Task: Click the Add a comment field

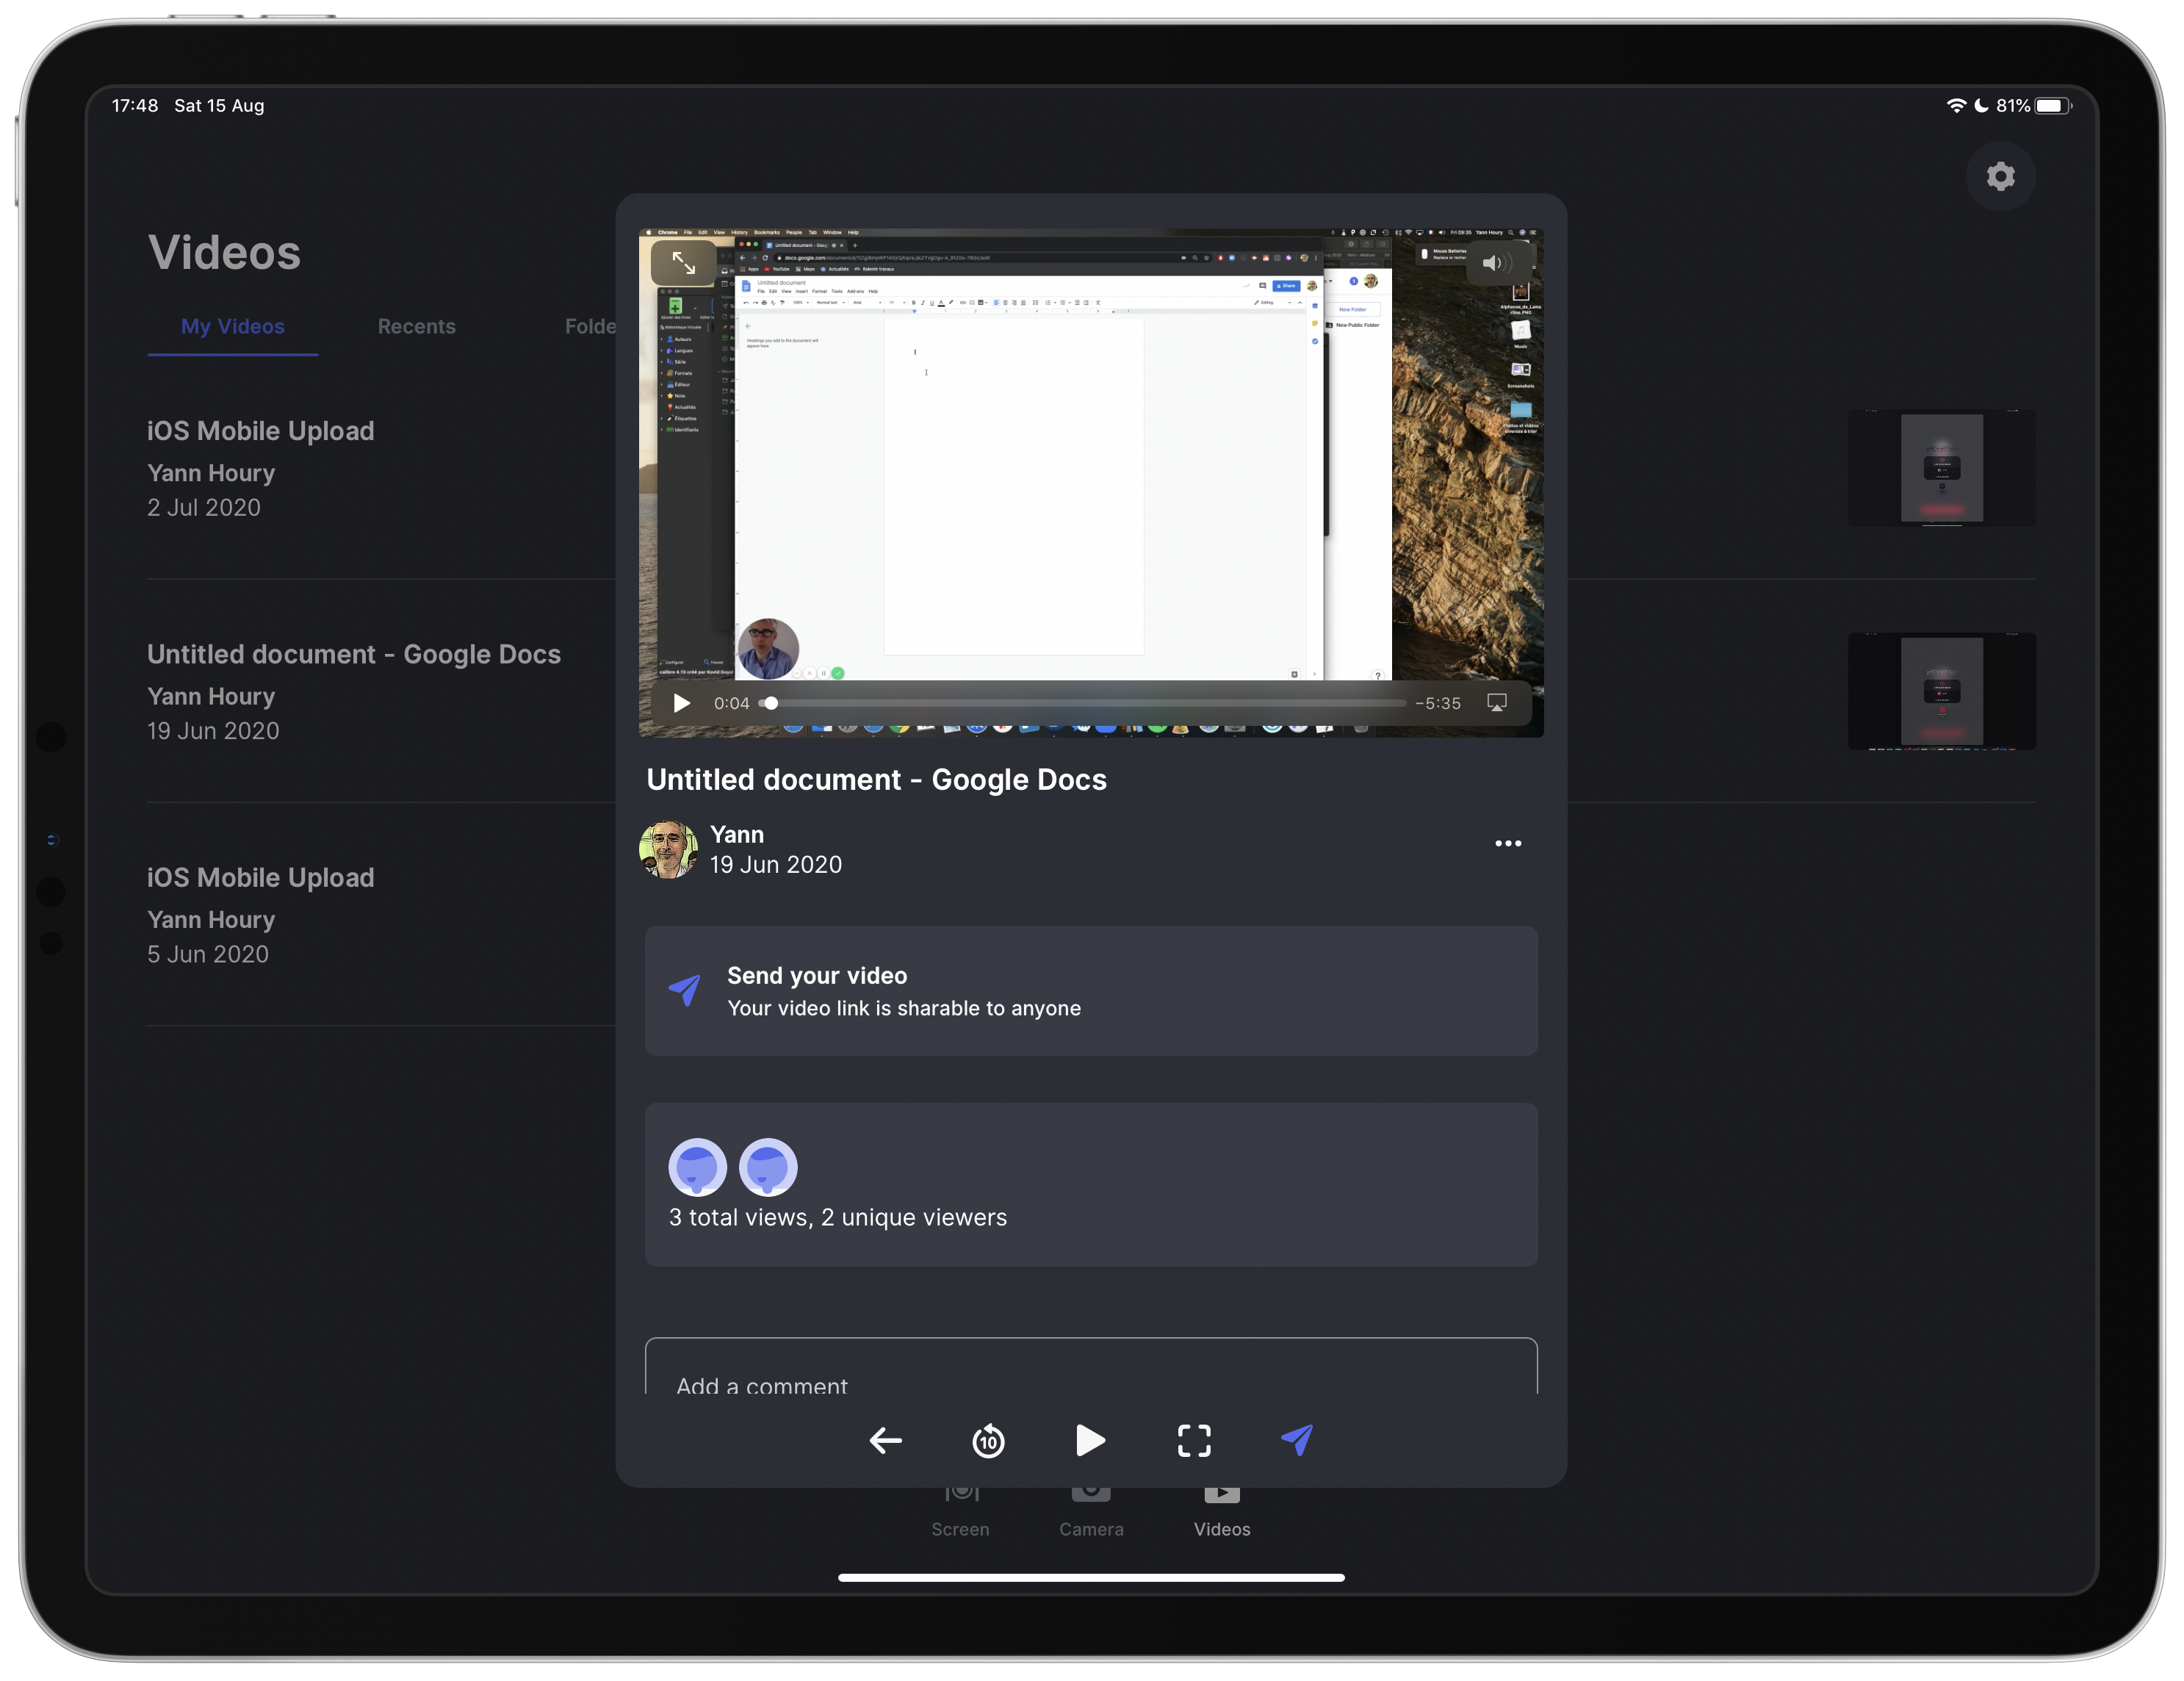Action: coord(1091,1367)
